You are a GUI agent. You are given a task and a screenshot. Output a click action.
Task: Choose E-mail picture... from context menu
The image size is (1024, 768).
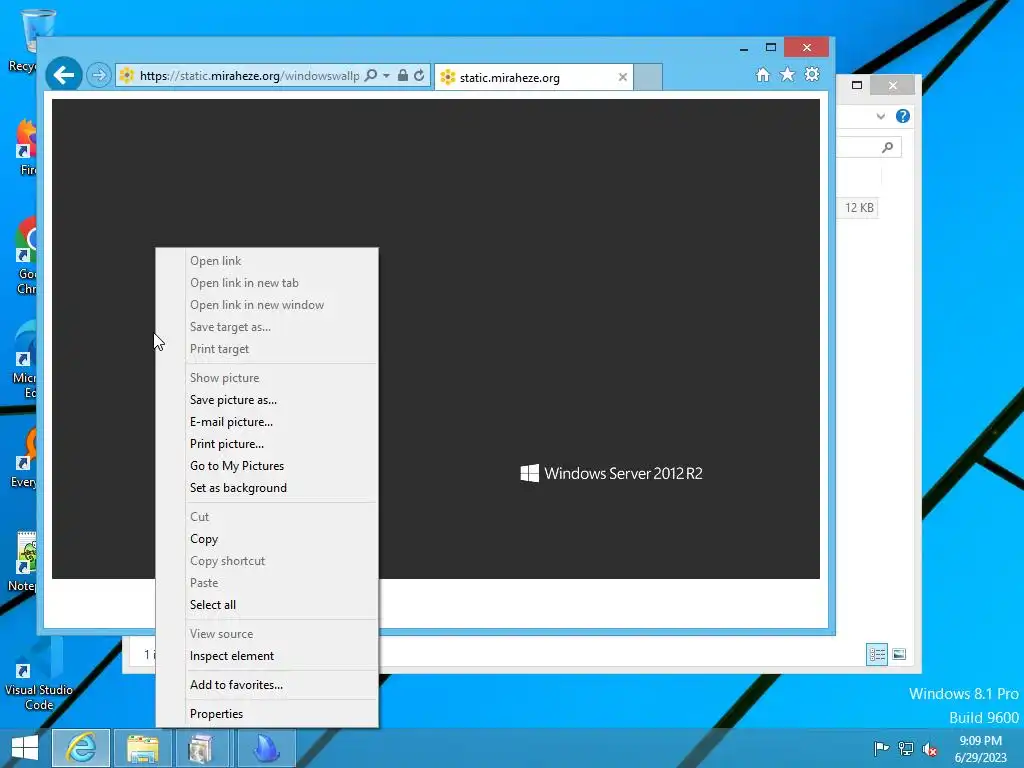[x=231, y=422]
